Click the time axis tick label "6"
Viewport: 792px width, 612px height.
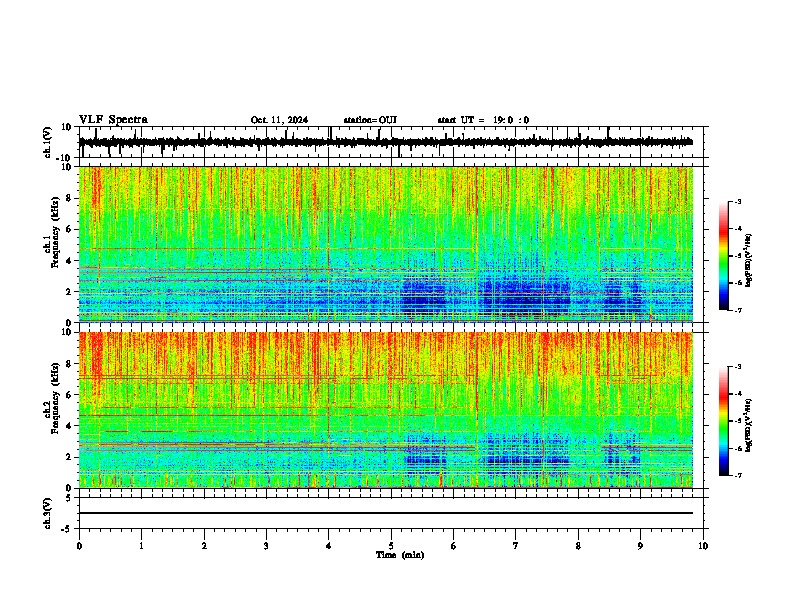[454, 546]
